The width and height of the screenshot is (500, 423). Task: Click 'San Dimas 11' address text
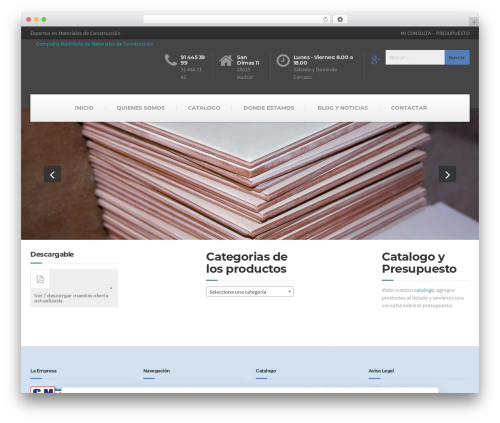[248, 60]
